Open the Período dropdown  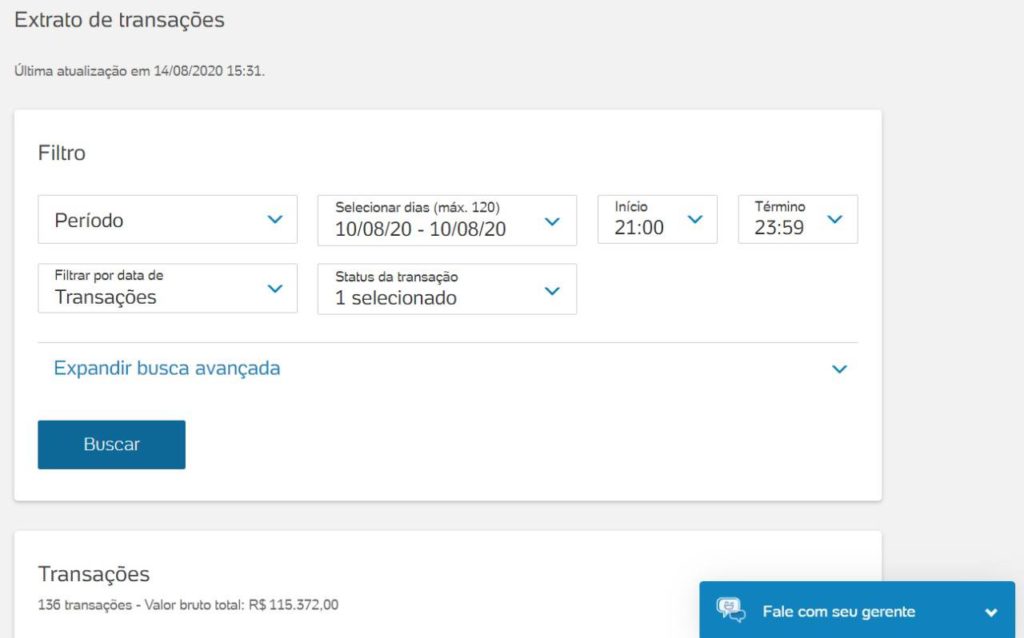point(150,220)
